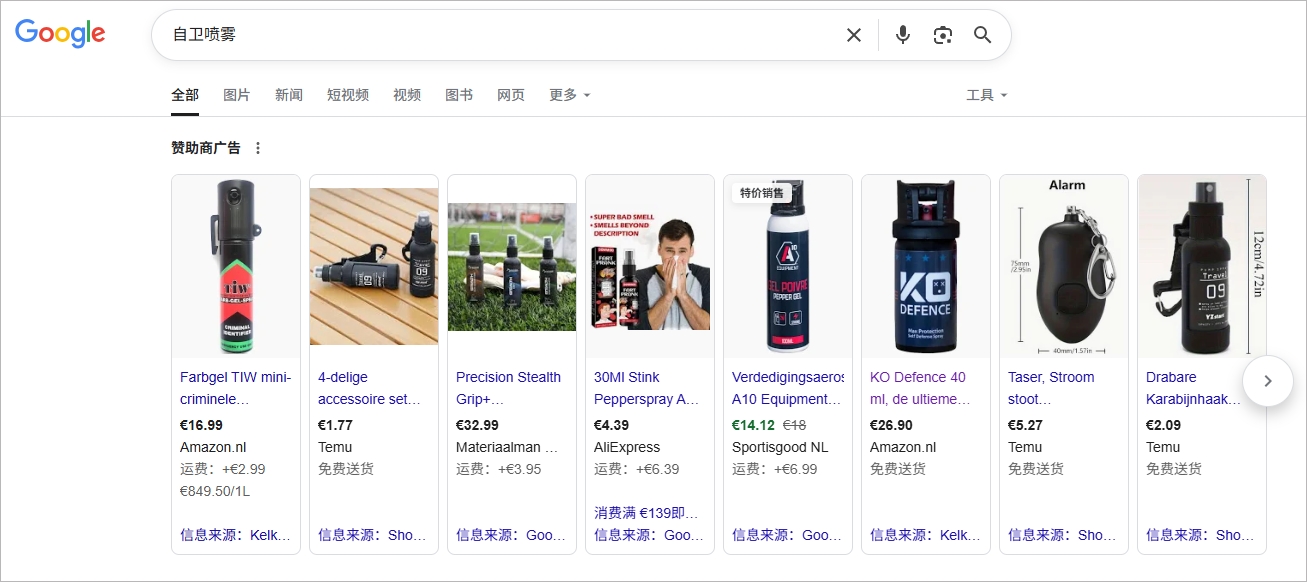
Task: Expand the 更多 dropdown menu
Action: tap(569, 95)
